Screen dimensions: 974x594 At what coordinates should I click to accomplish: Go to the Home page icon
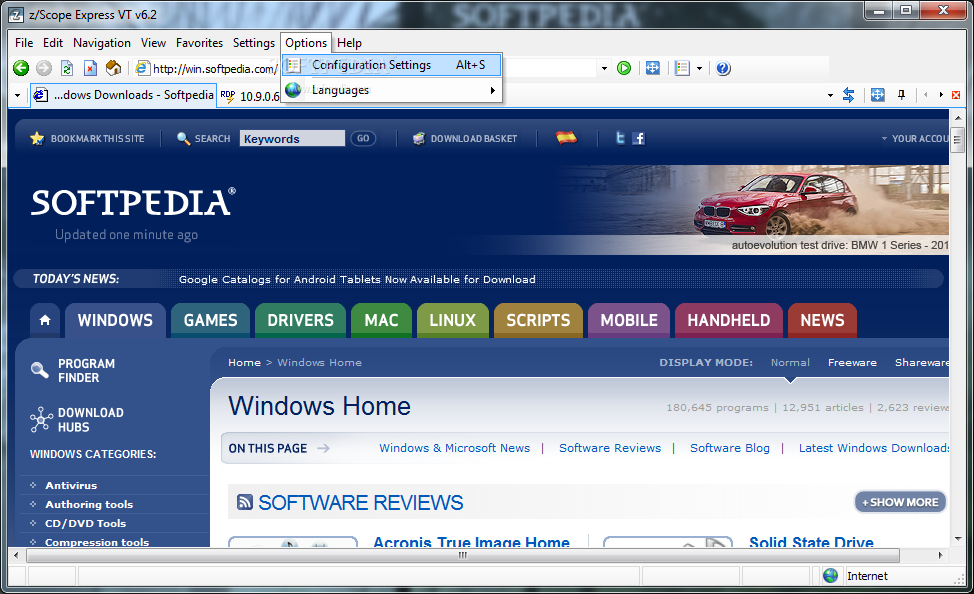[113, 68]
